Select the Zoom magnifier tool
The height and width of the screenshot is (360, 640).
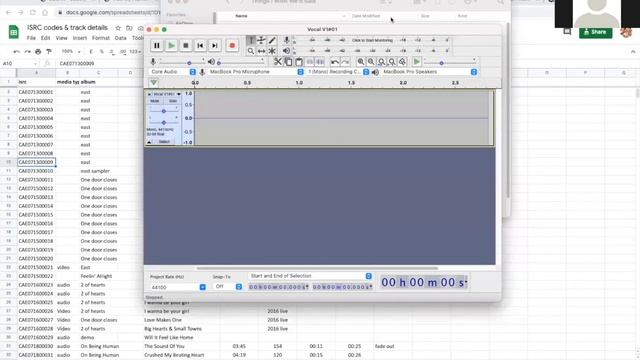pyautogui.click(x=251, y=51)
